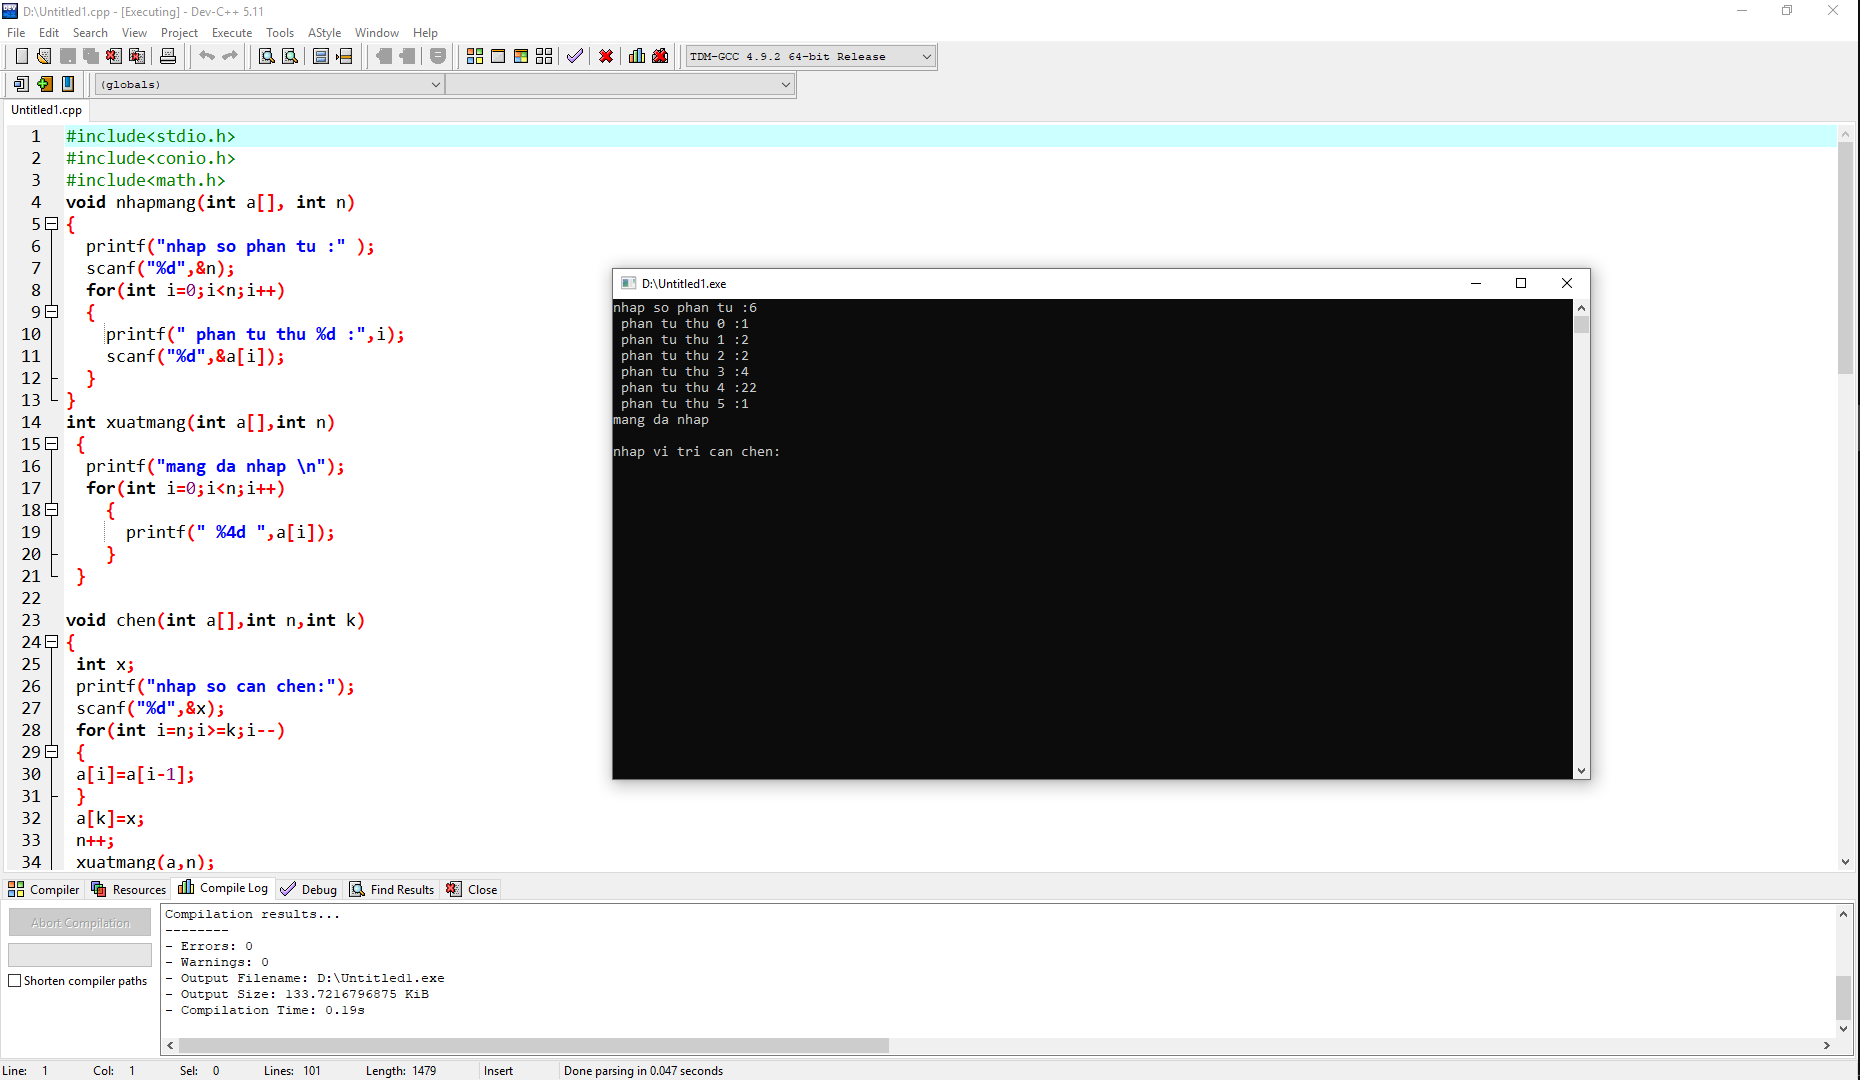1860x1080 pixels.
Task: Click the first icon in second toolbar row
Action: tap(21, 84)
